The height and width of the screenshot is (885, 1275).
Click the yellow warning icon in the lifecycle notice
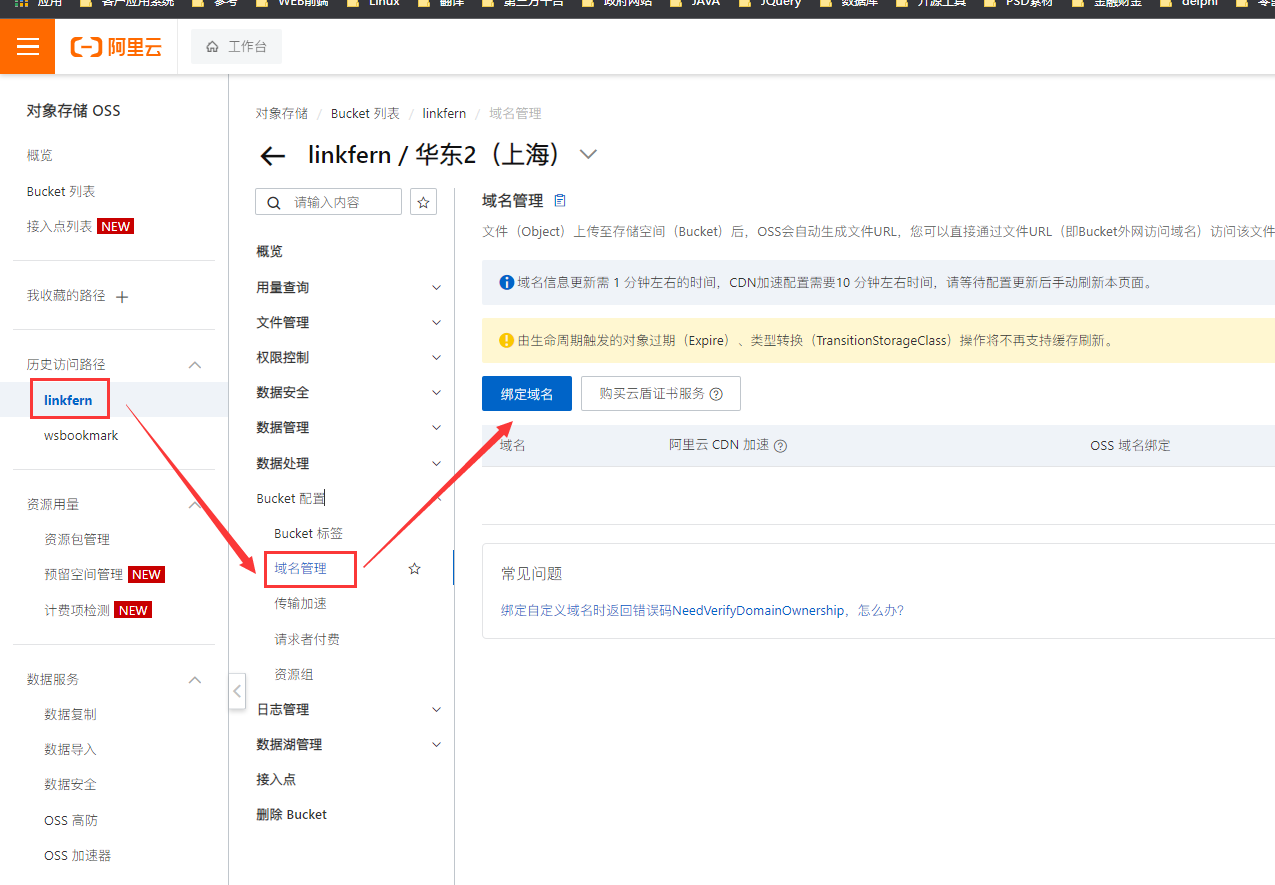coord(506,341)
